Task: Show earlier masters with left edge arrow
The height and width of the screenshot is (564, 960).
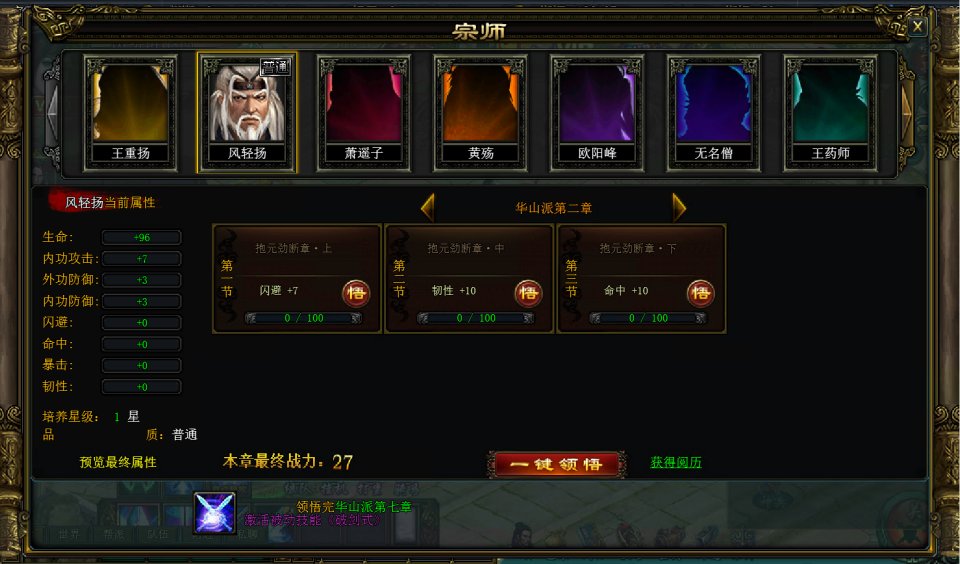Action: [53, 113]
